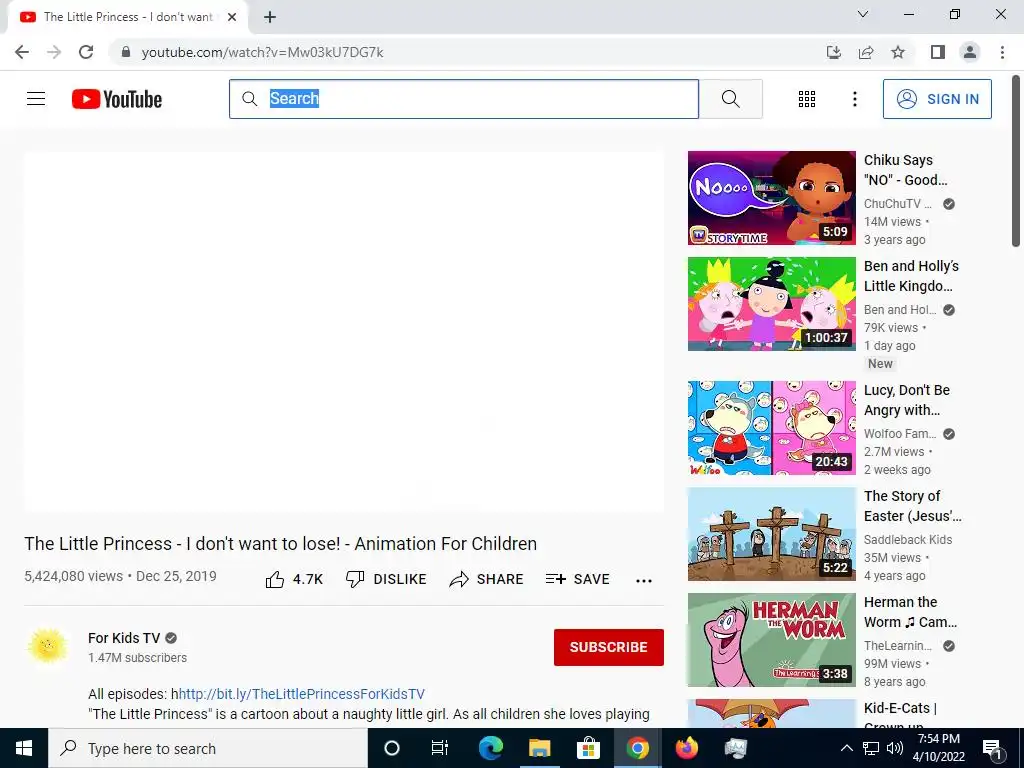The height and width of the screenshot is (768, 1024).
Task: Focus the YouTube search field
Action: pyautogui.click(x=464, y=99)
